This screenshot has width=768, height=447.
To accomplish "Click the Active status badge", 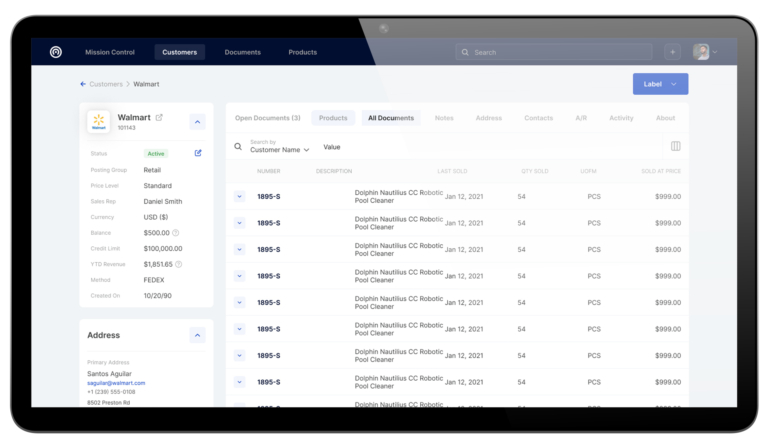I will click(156, 154).
